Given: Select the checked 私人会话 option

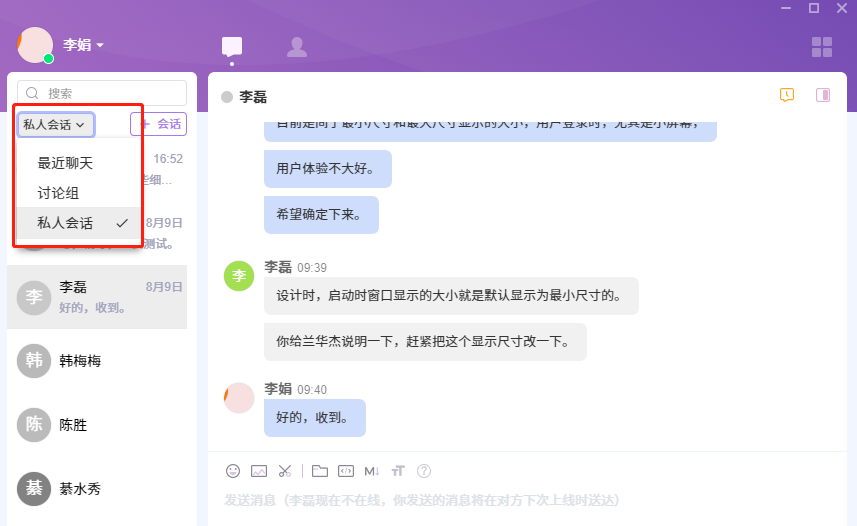Looking at the screenshot, I should pos(65,223).
